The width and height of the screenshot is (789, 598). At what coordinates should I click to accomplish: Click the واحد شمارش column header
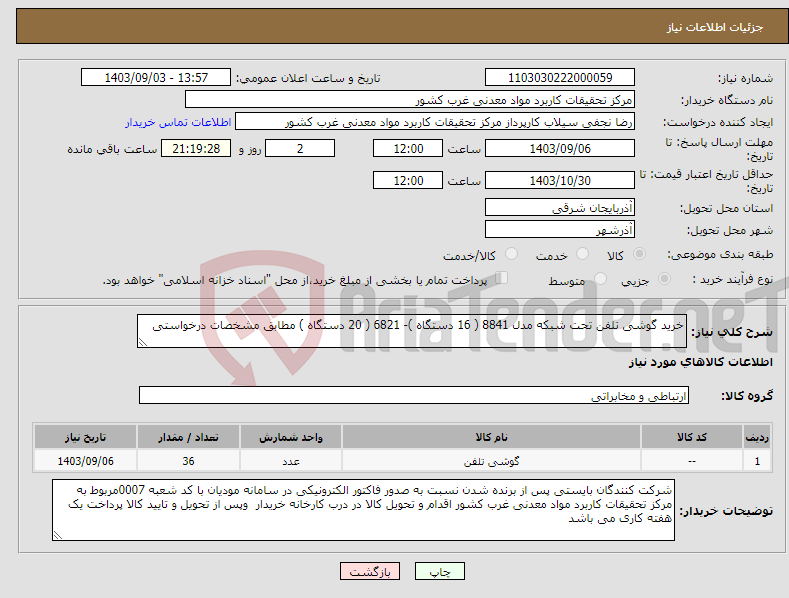coord(291,437)
